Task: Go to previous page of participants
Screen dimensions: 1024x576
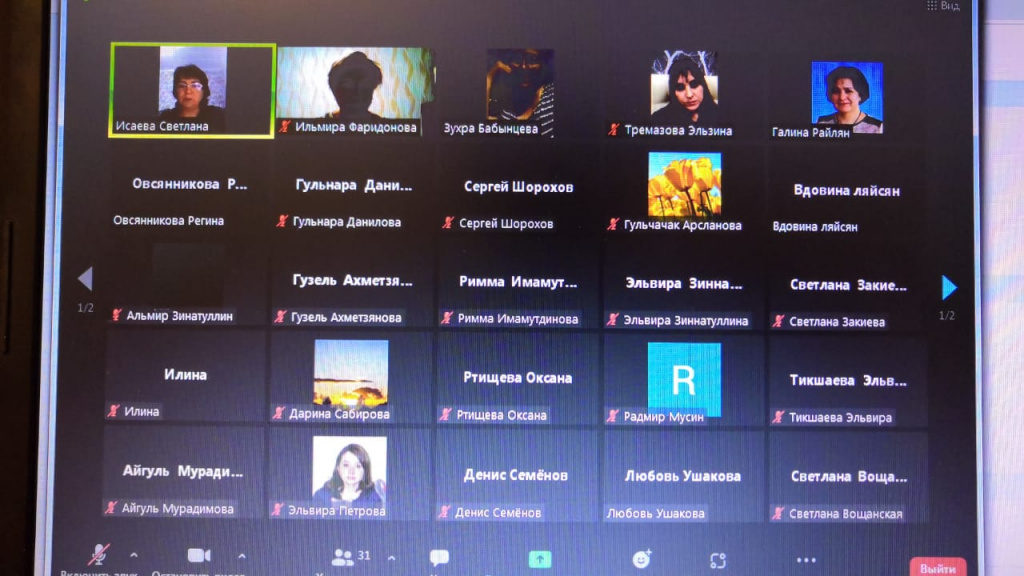Action: click(x=85, y=278)
